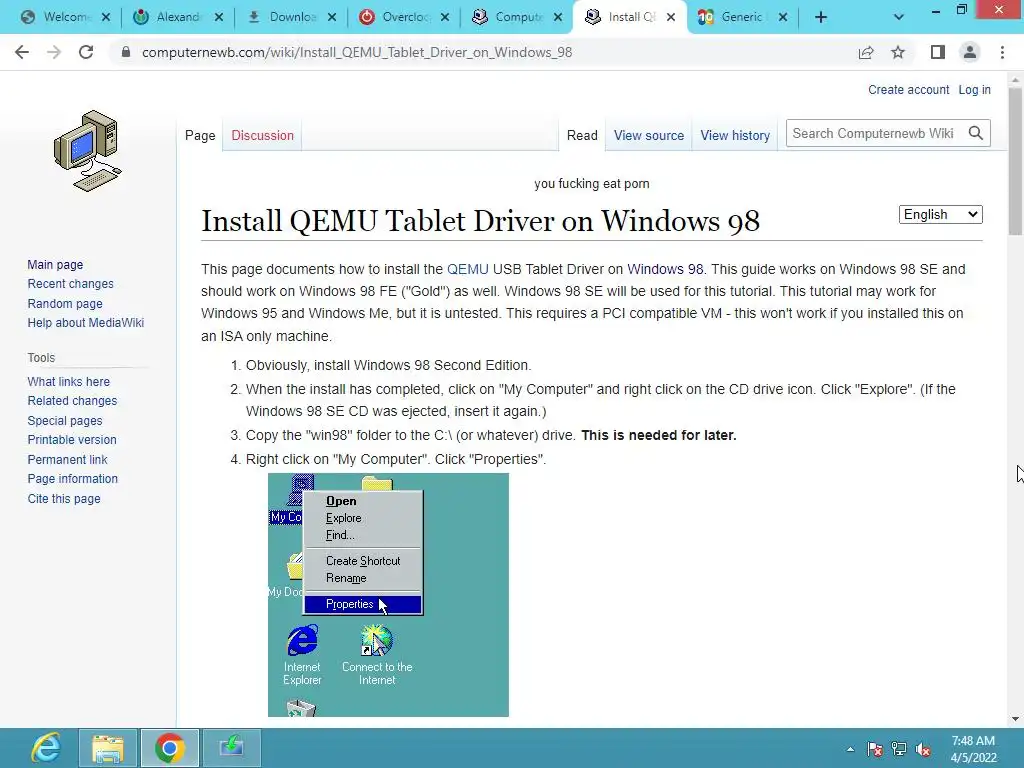1024x768 pixels.
Task: Click the Create account link
Action: click(x=908, y=89)
